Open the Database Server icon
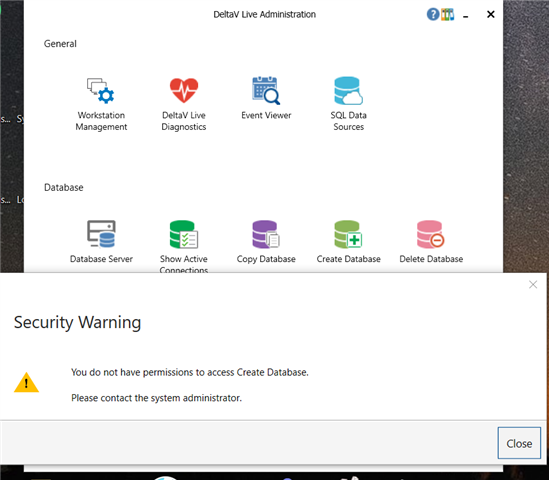This screenshot has width=549, height=480. tap(101, 234)
